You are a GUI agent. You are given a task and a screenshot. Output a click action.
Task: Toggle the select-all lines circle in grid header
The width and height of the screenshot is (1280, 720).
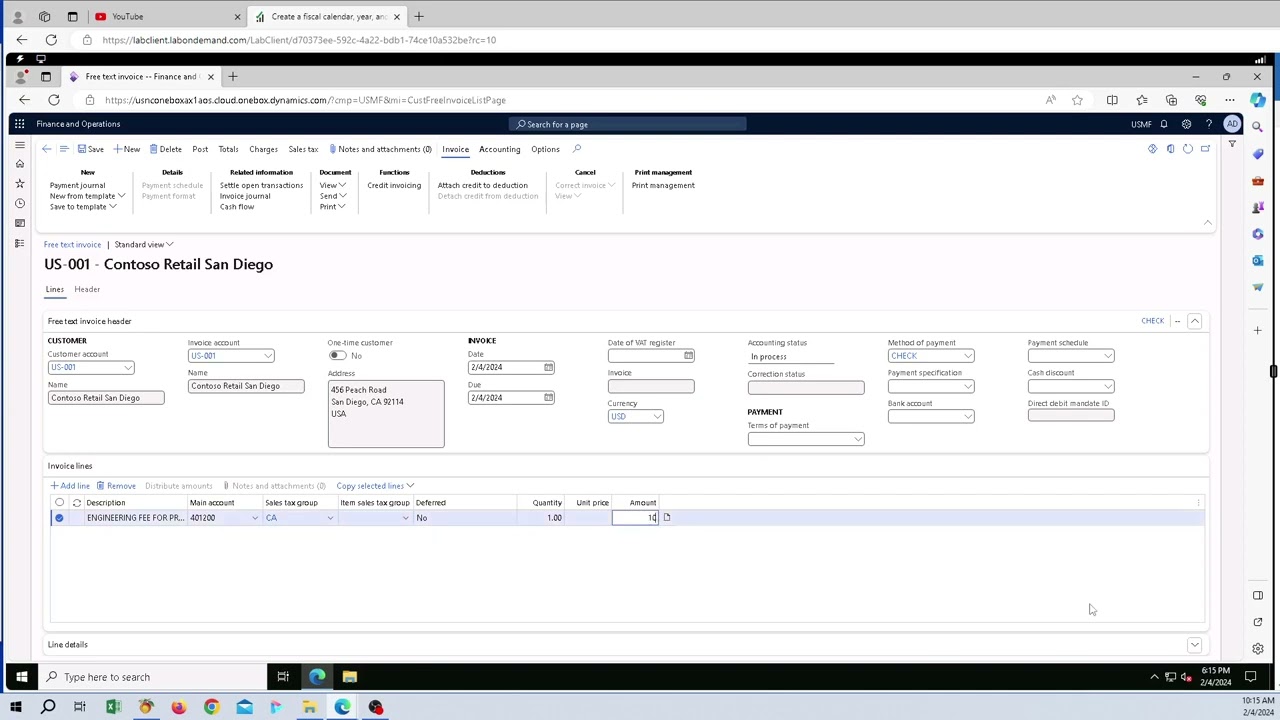pos(59,503)
